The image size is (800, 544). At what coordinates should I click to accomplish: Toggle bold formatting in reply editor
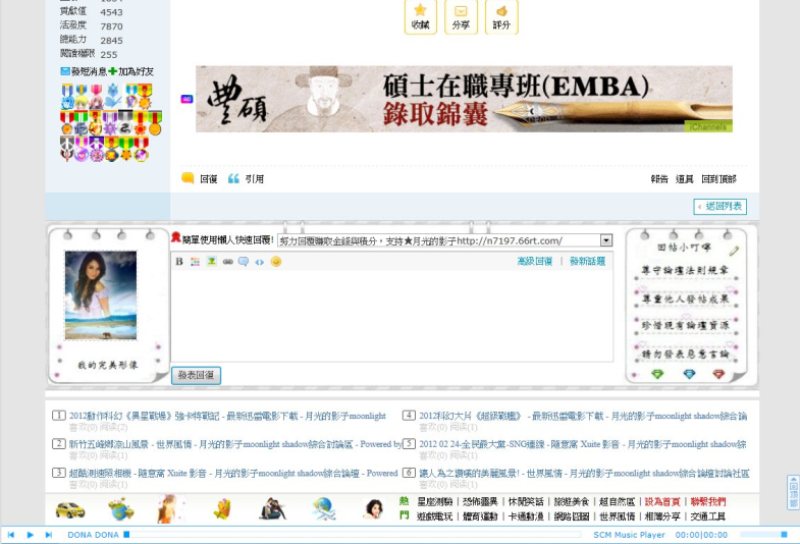pyautogui.click(x=180, y=261)
